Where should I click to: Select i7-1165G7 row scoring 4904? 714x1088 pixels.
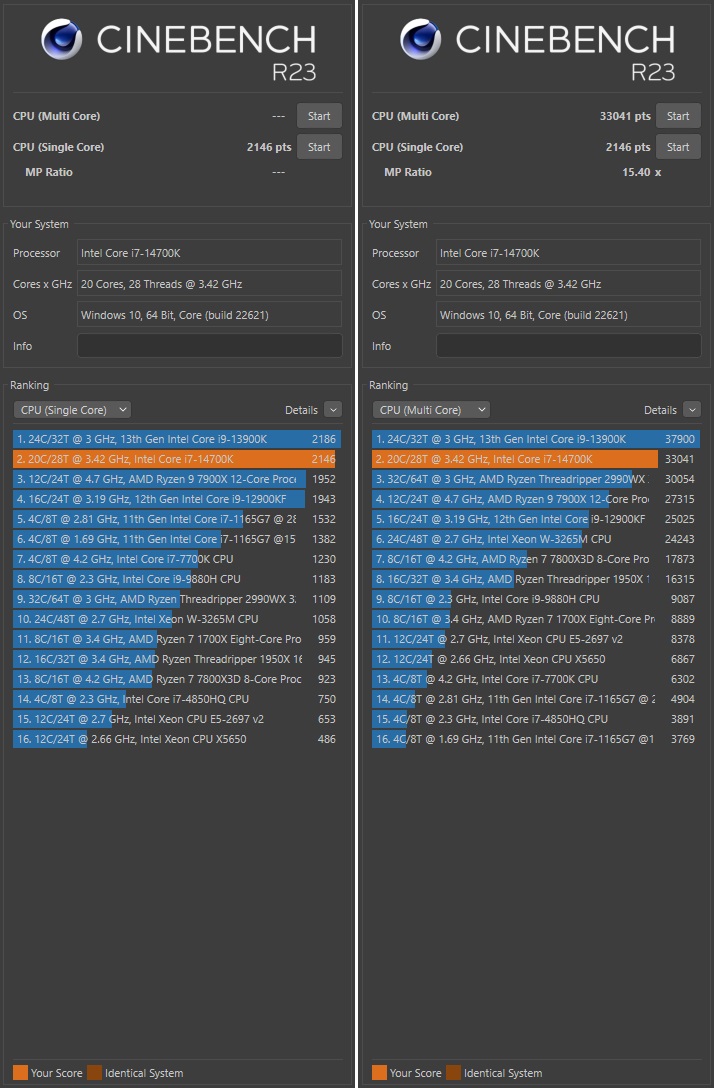click(x=536, y=699)
